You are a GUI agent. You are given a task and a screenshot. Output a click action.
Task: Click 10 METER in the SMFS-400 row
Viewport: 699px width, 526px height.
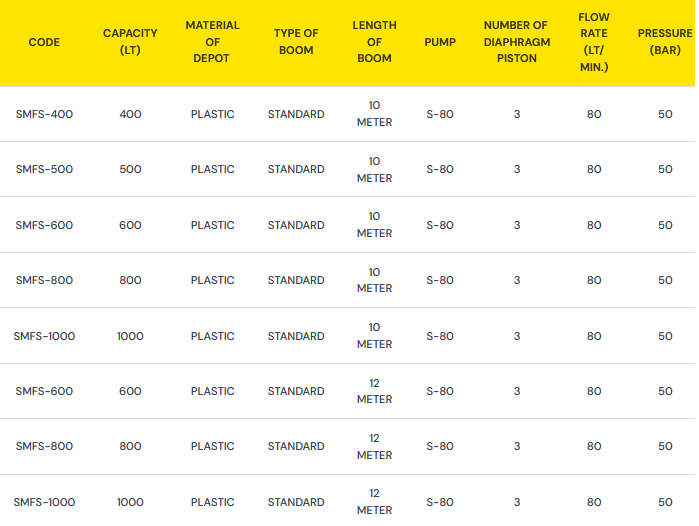(374, 114)
